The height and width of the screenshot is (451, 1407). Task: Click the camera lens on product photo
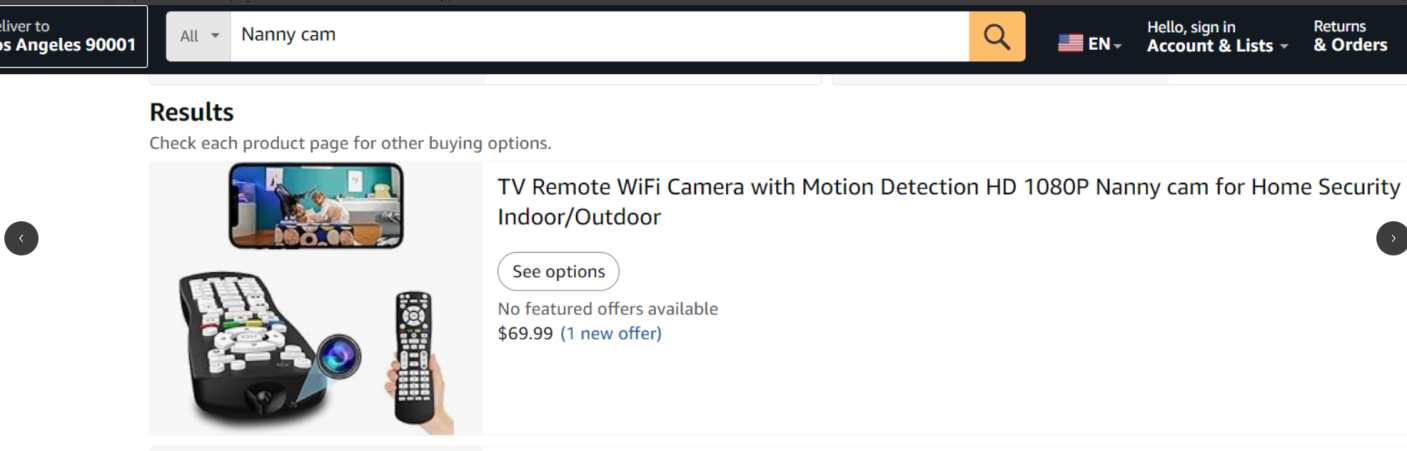341,354
